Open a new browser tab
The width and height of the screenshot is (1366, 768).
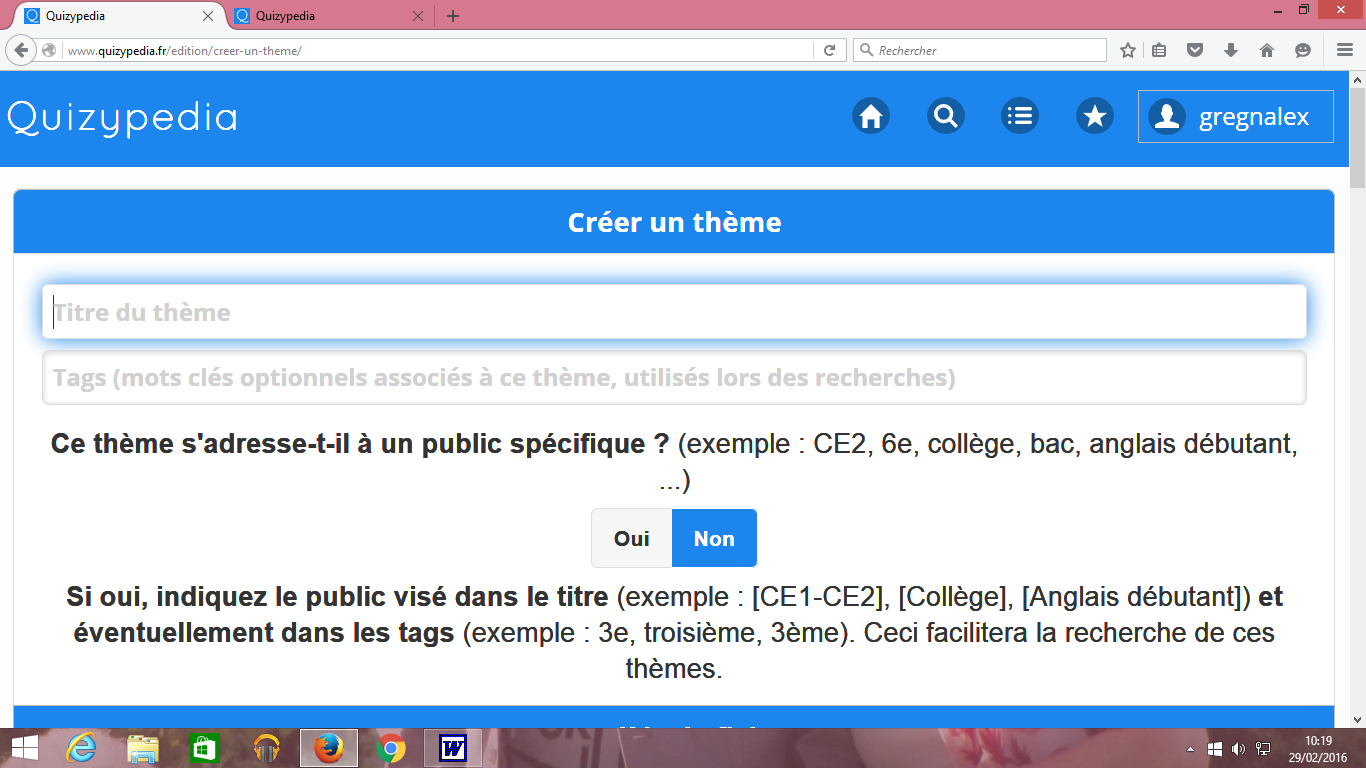coord(453,16)
